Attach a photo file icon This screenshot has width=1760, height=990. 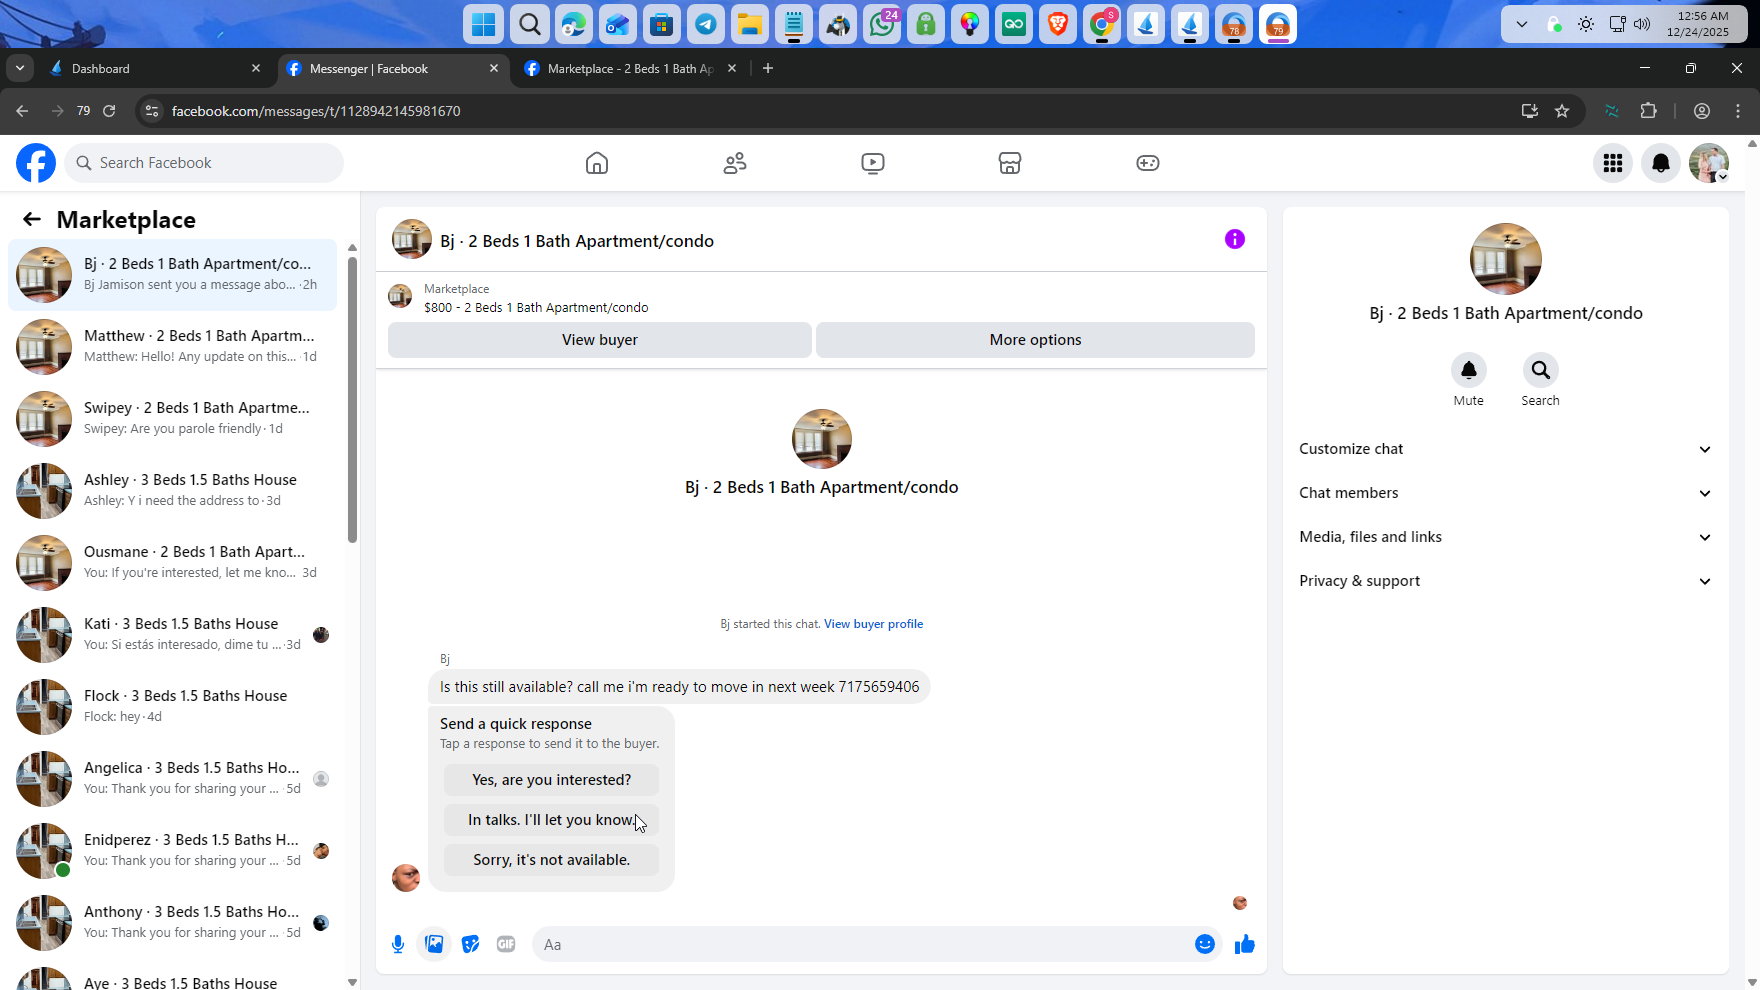click(434, 944)
